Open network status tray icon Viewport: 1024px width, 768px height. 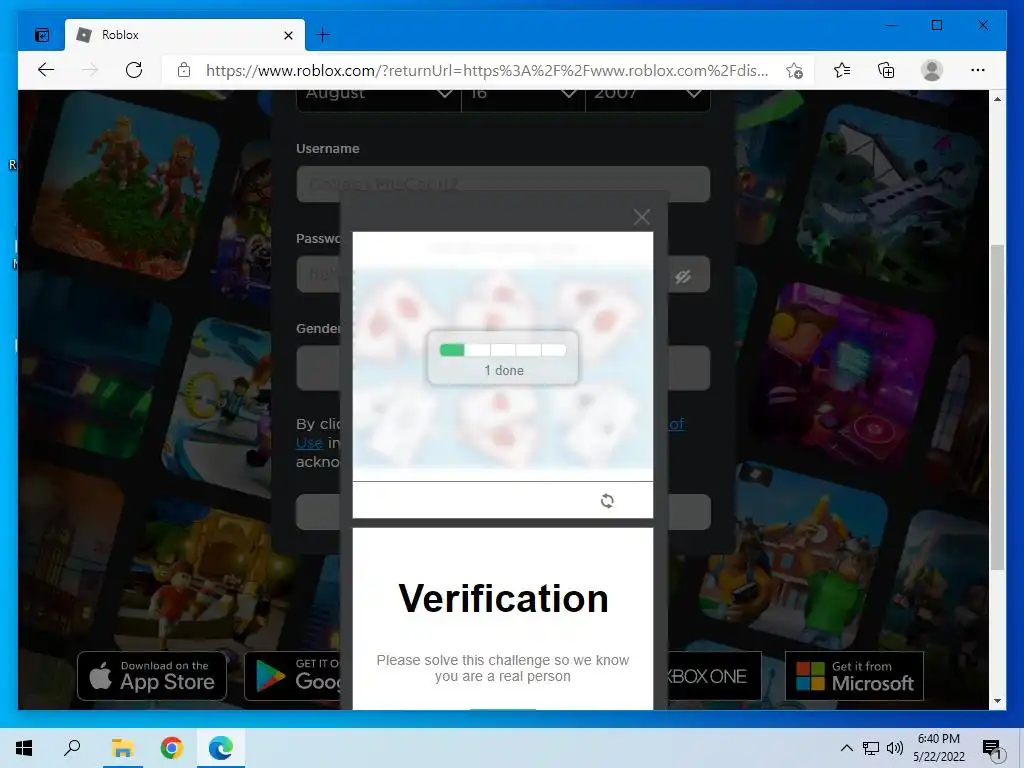871,748
